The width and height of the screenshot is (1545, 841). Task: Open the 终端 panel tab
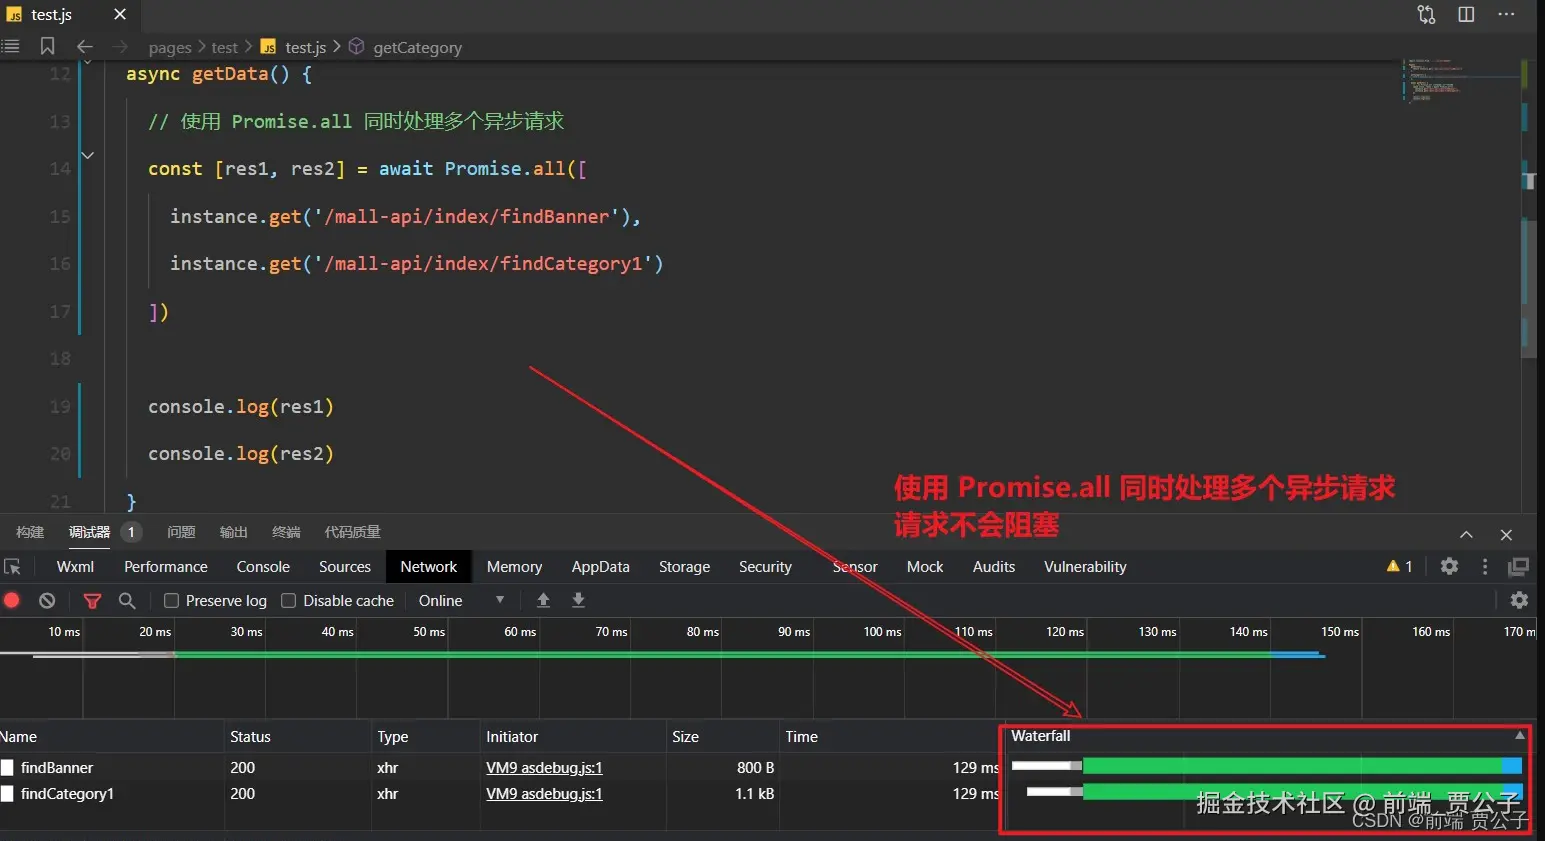286,532
